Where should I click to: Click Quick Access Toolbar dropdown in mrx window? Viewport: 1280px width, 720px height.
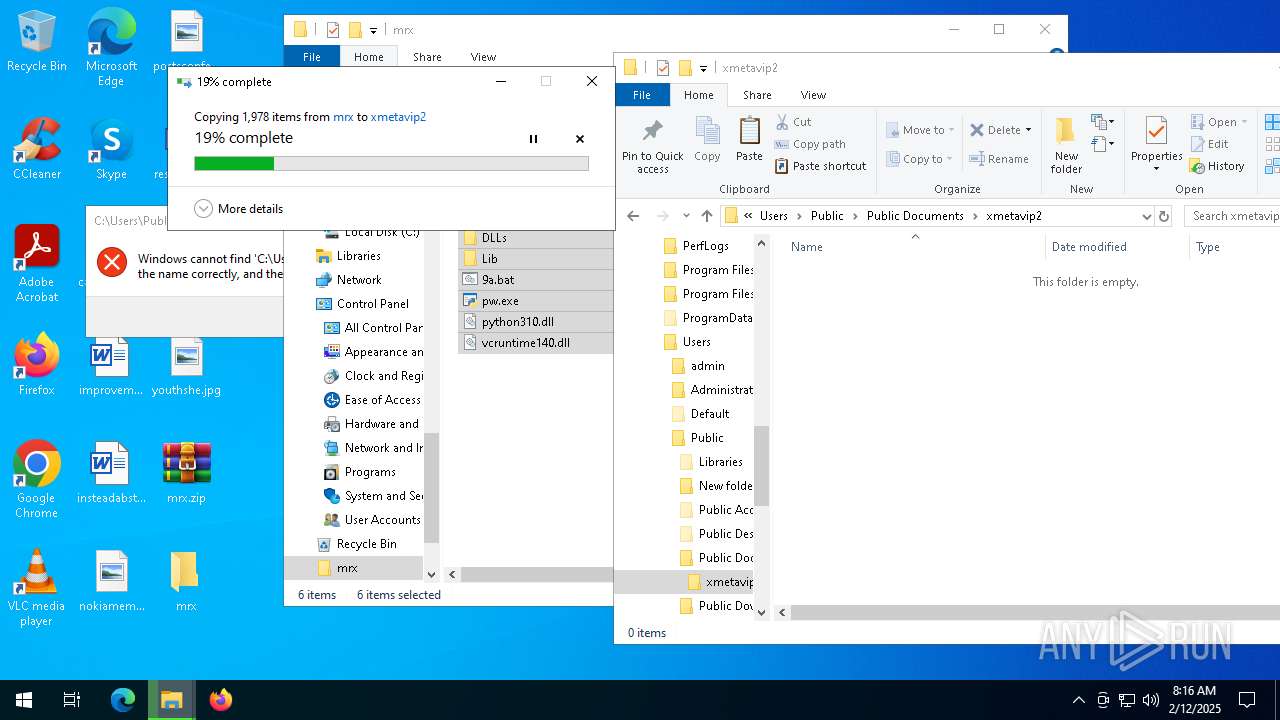point(373,30)
